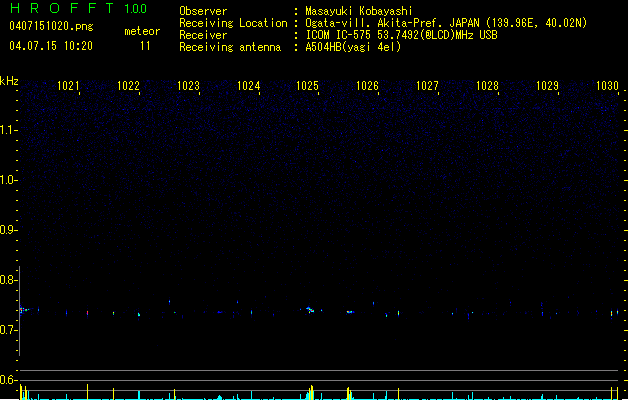Click time axis tick 1027
The image size is (629, 400).
point(427,86)
